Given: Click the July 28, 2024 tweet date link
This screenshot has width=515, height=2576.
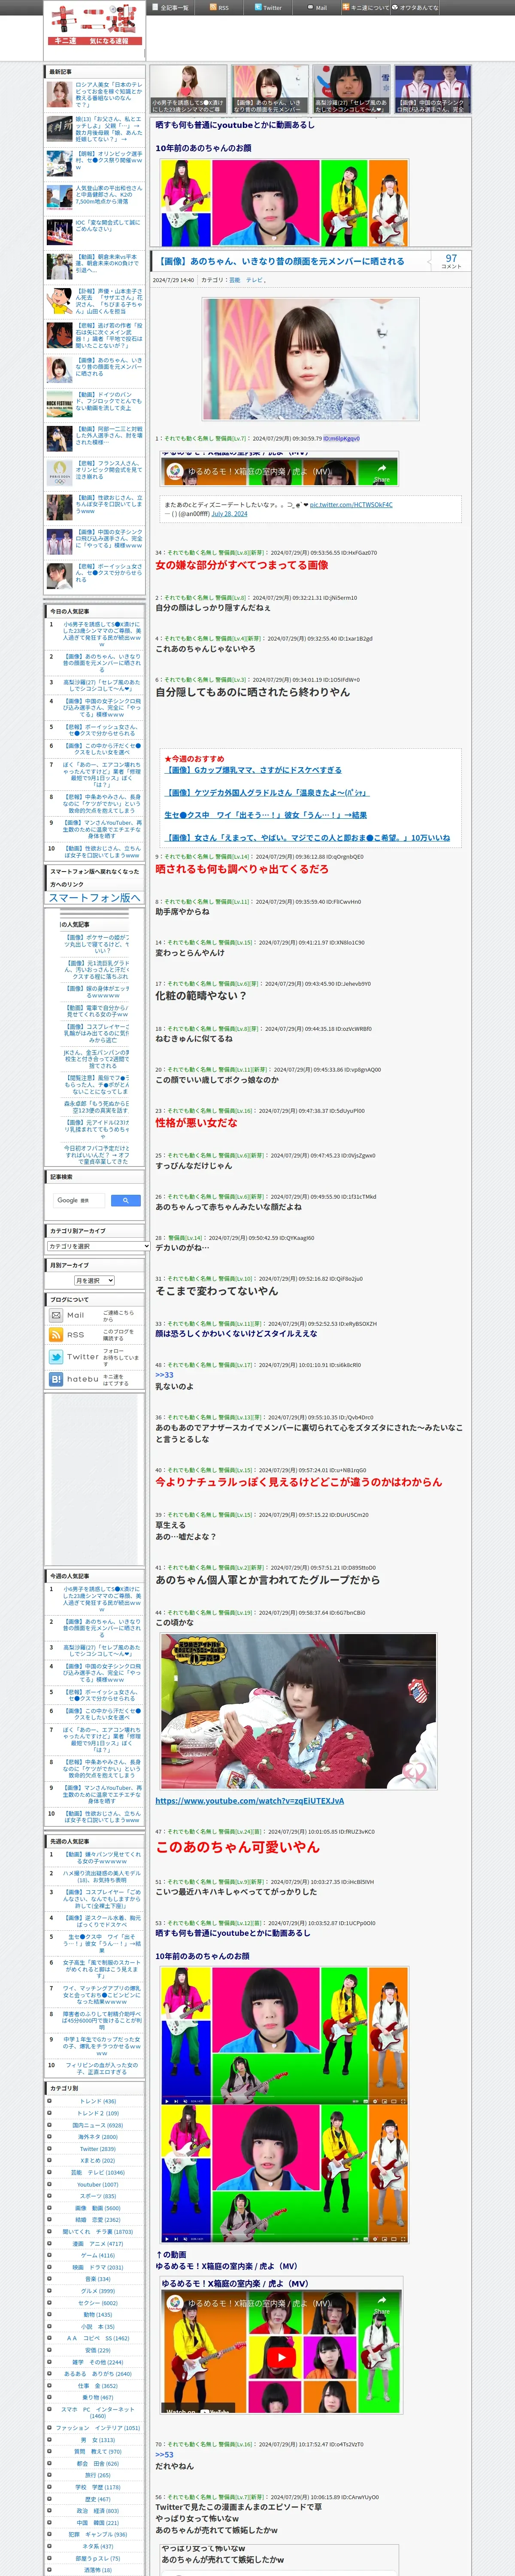Looking at the screenshot, I should (229, 514).
